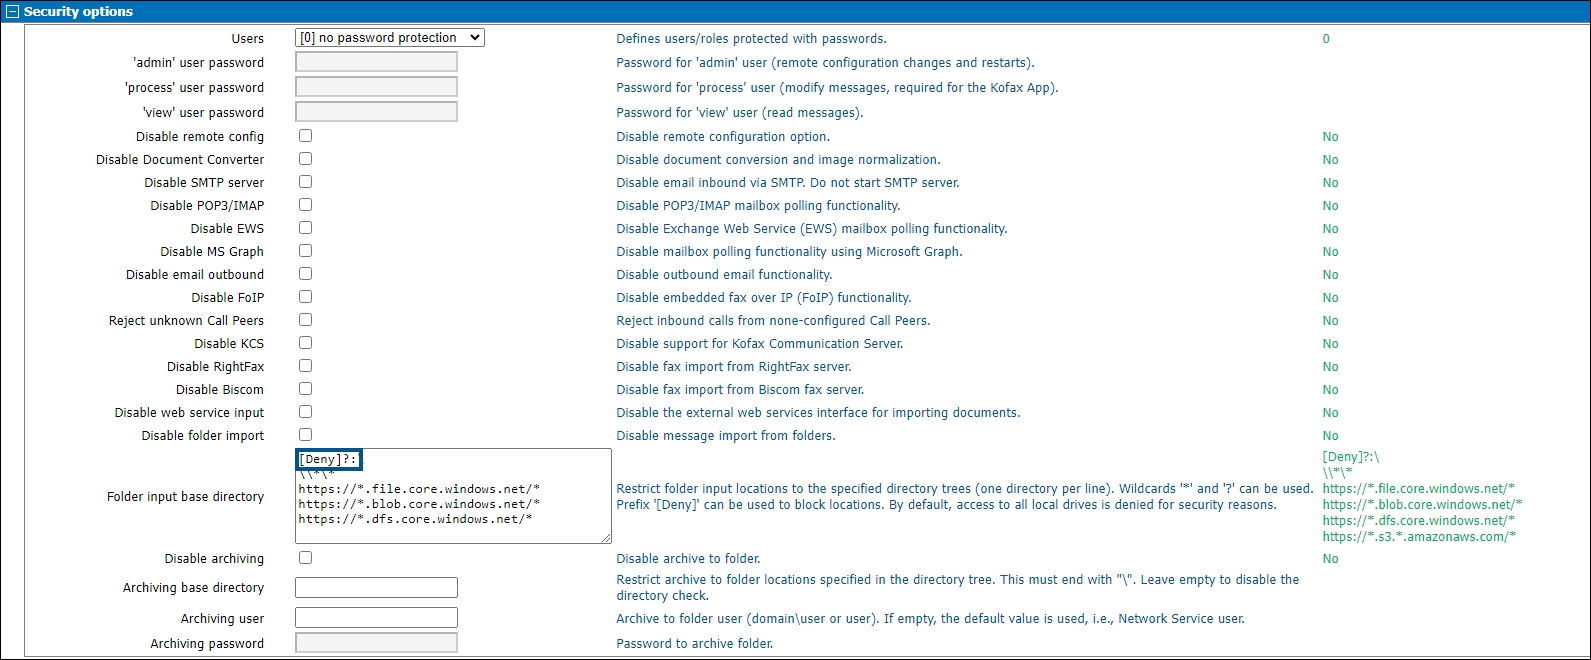Tick the Disable archiving checkbox
The width and height of the screenshot is (1591, 660).
[305, 558]
